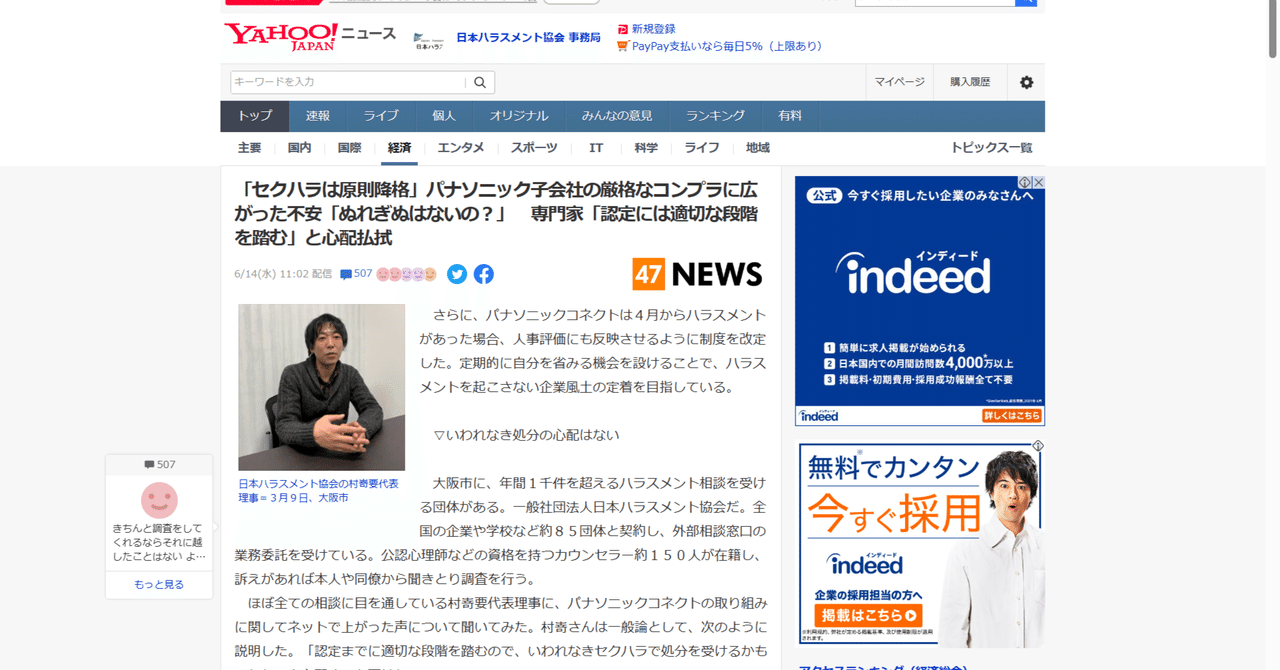Click the PayPay shopping cart icon
1280x670 pixels.
point(622,45)
